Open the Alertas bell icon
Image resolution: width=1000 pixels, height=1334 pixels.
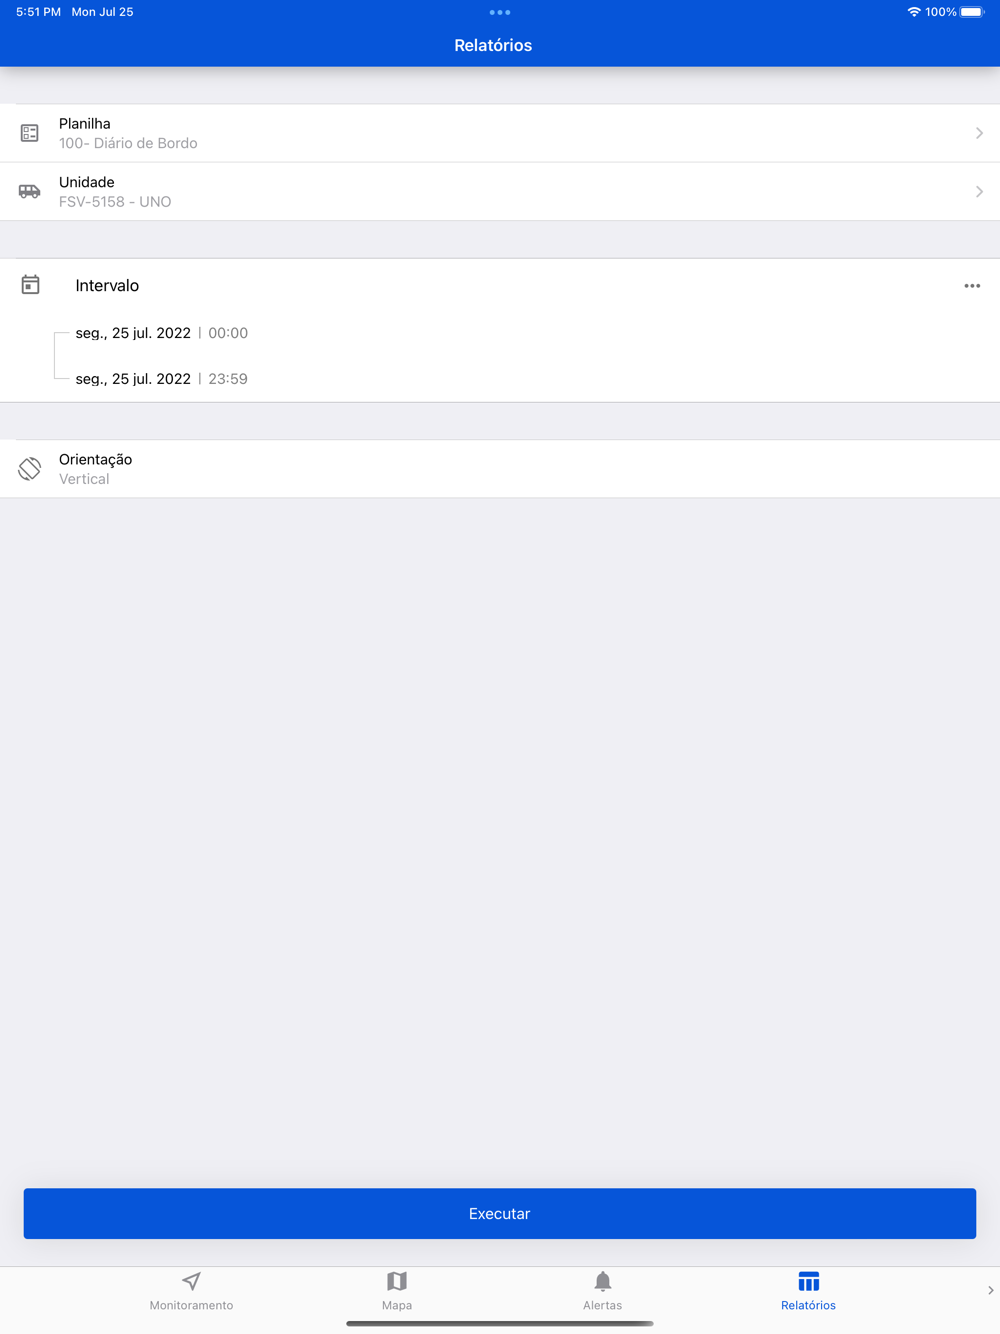(603, 1281)
